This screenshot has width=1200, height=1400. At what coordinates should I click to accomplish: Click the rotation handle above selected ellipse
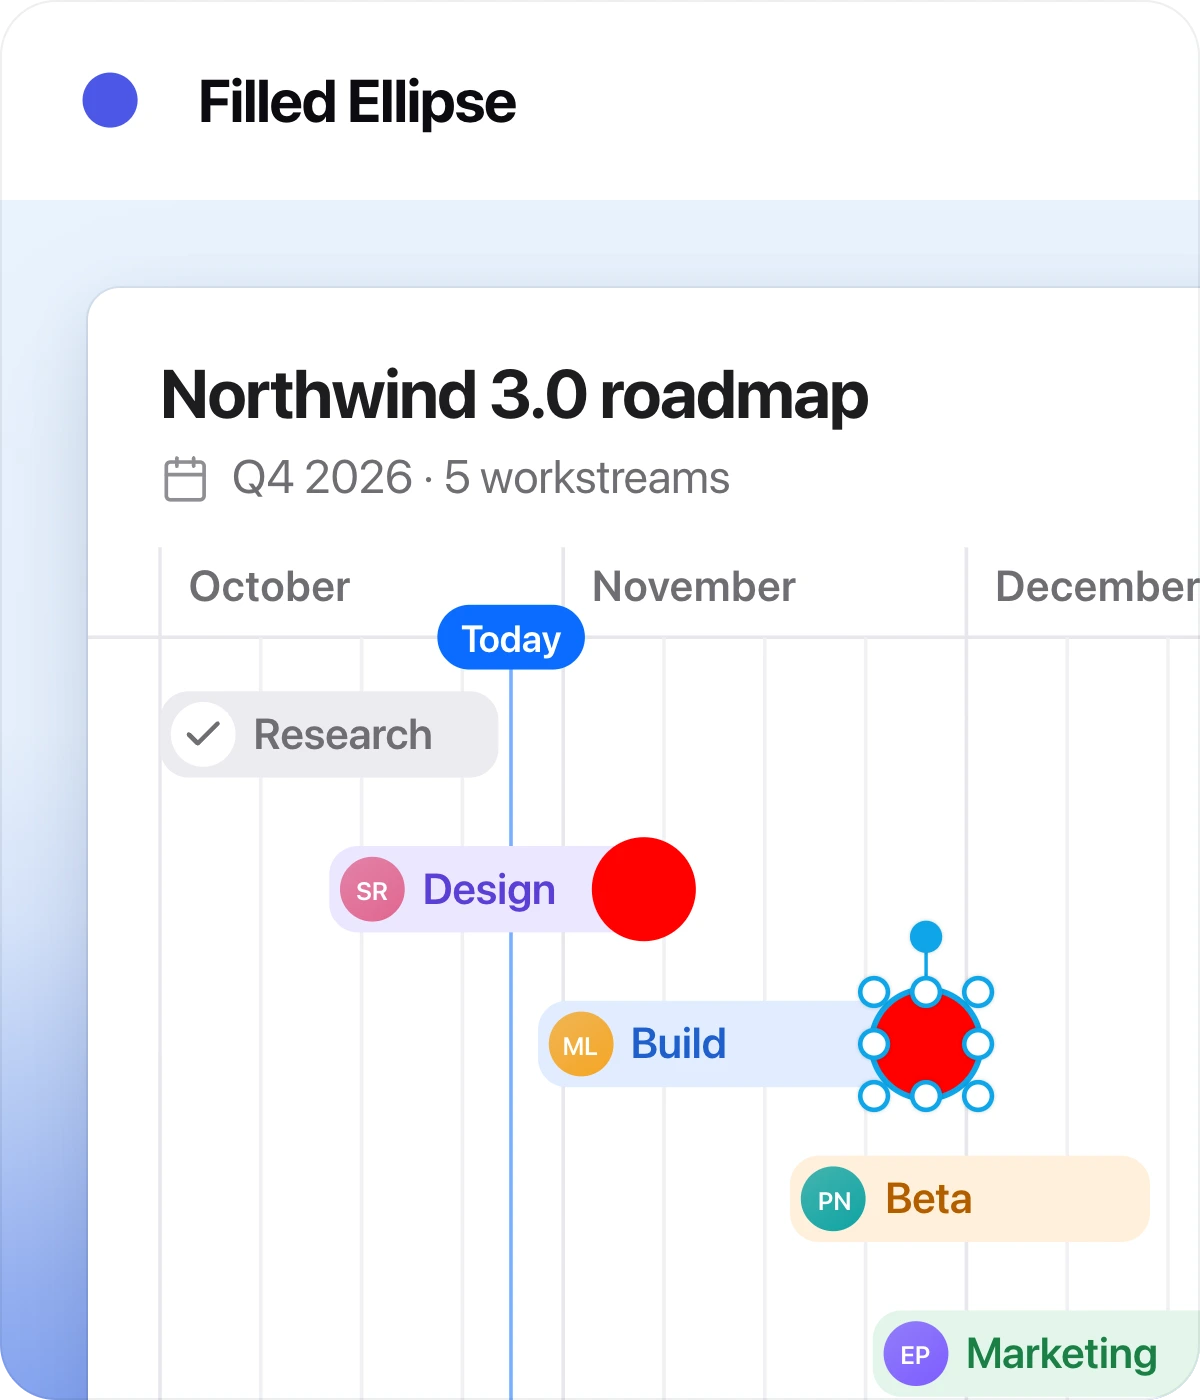(x=926, y=937)
